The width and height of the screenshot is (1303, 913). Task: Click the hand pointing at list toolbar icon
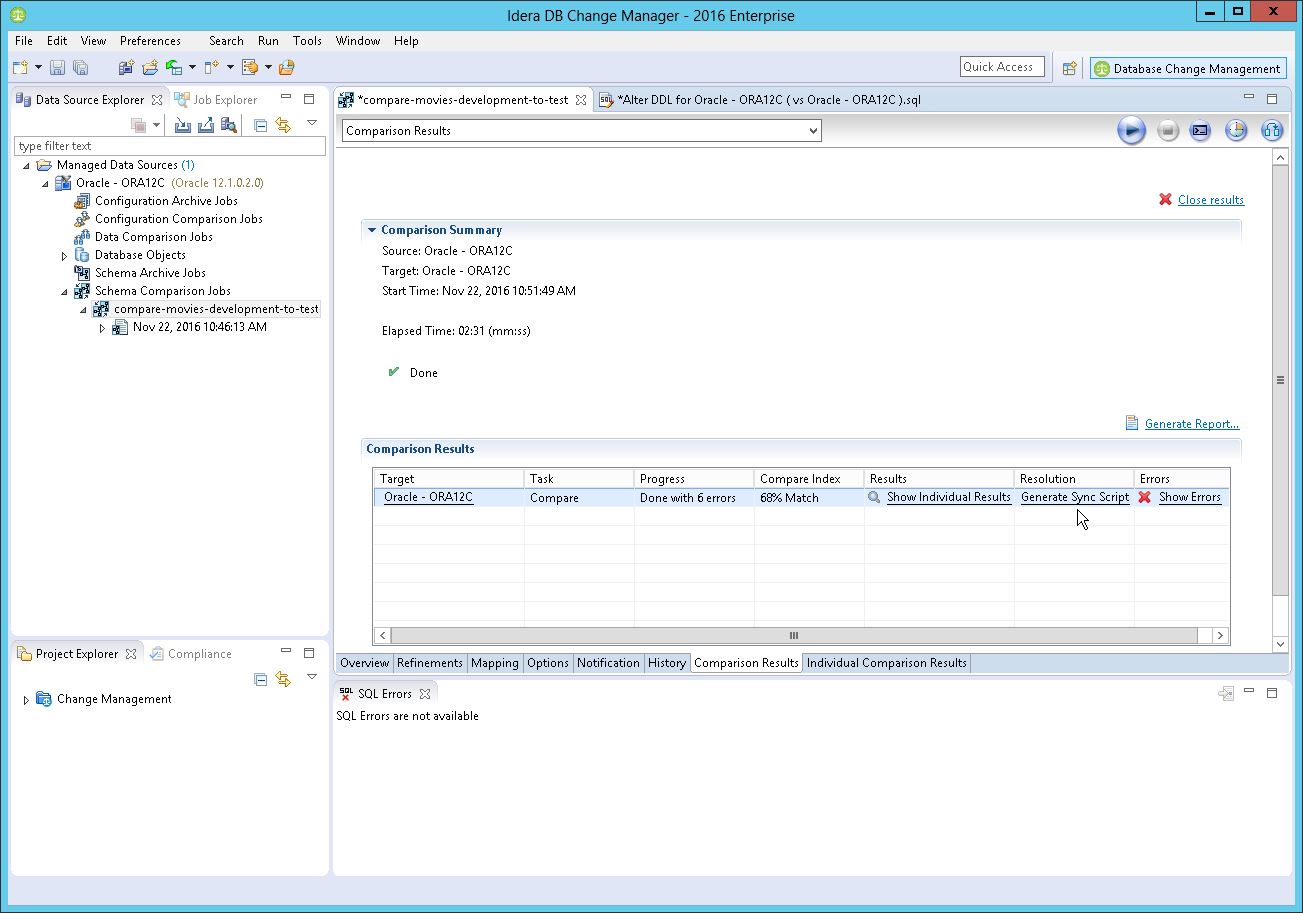tap(250, 68)
